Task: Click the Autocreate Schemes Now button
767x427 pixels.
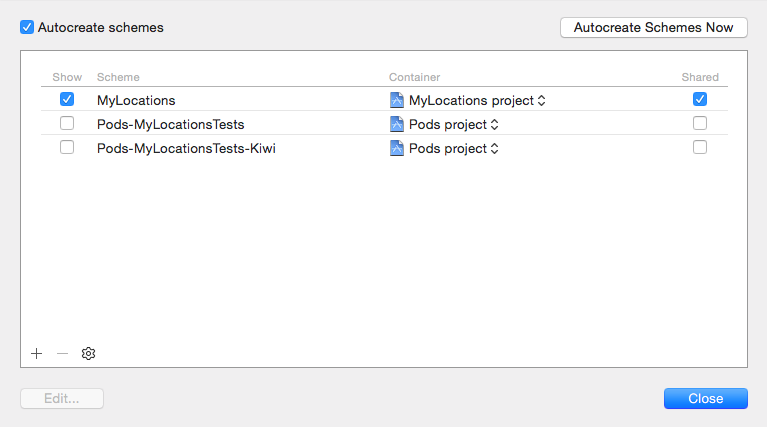Action: coord(653,28)
